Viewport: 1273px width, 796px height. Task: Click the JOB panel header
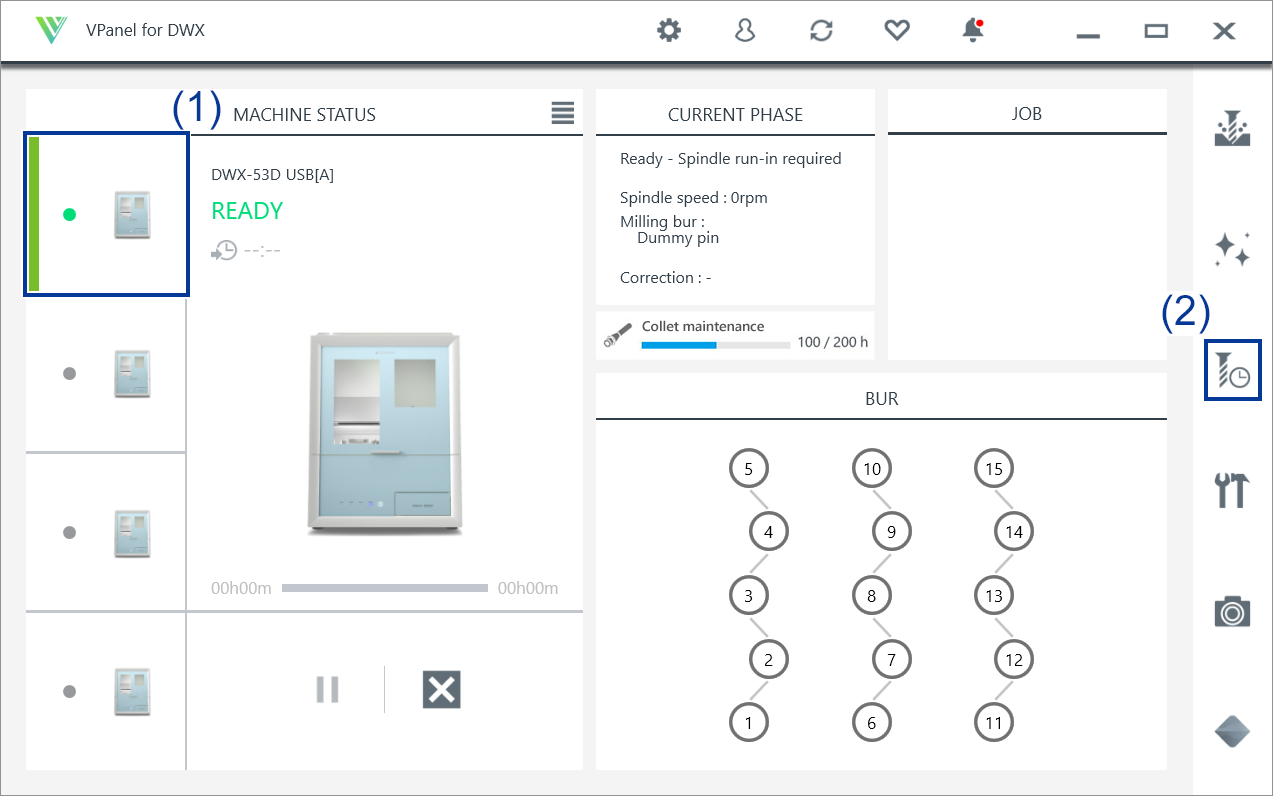[1027, 114]
